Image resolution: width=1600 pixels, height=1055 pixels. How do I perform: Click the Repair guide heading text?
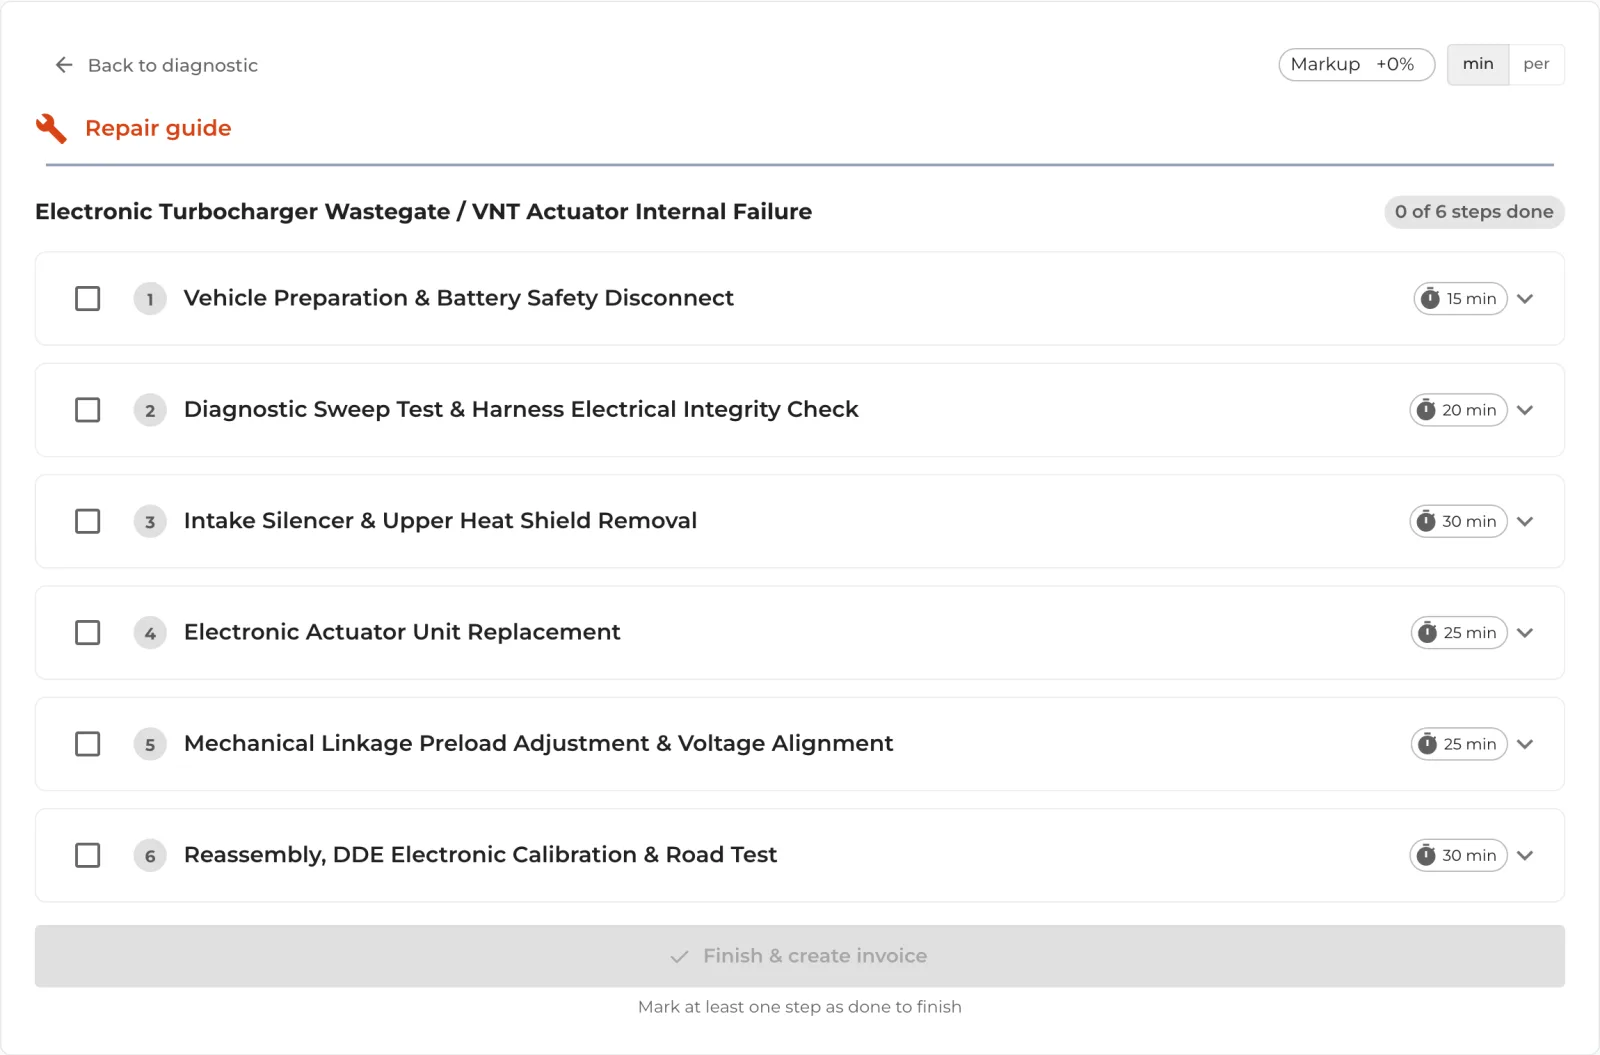[158, 128]
